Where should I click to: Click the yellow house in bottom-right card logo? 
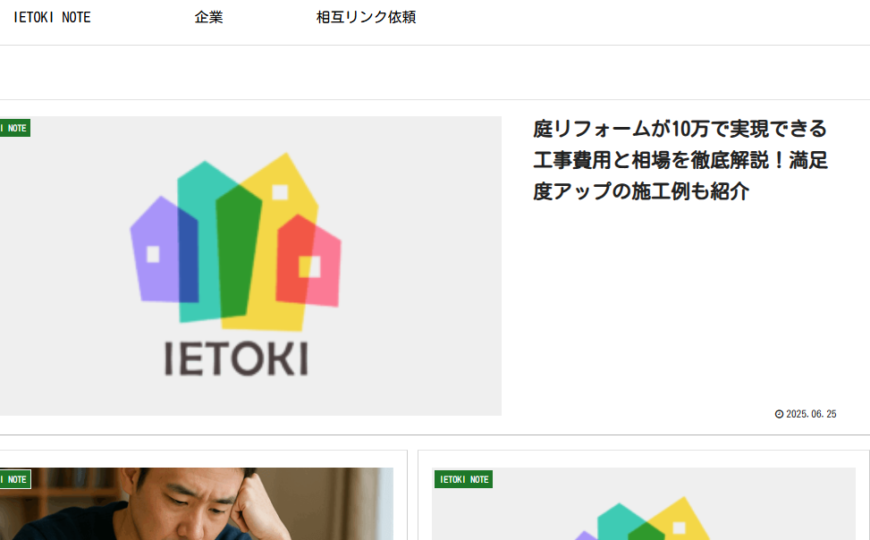click(678, 519)
